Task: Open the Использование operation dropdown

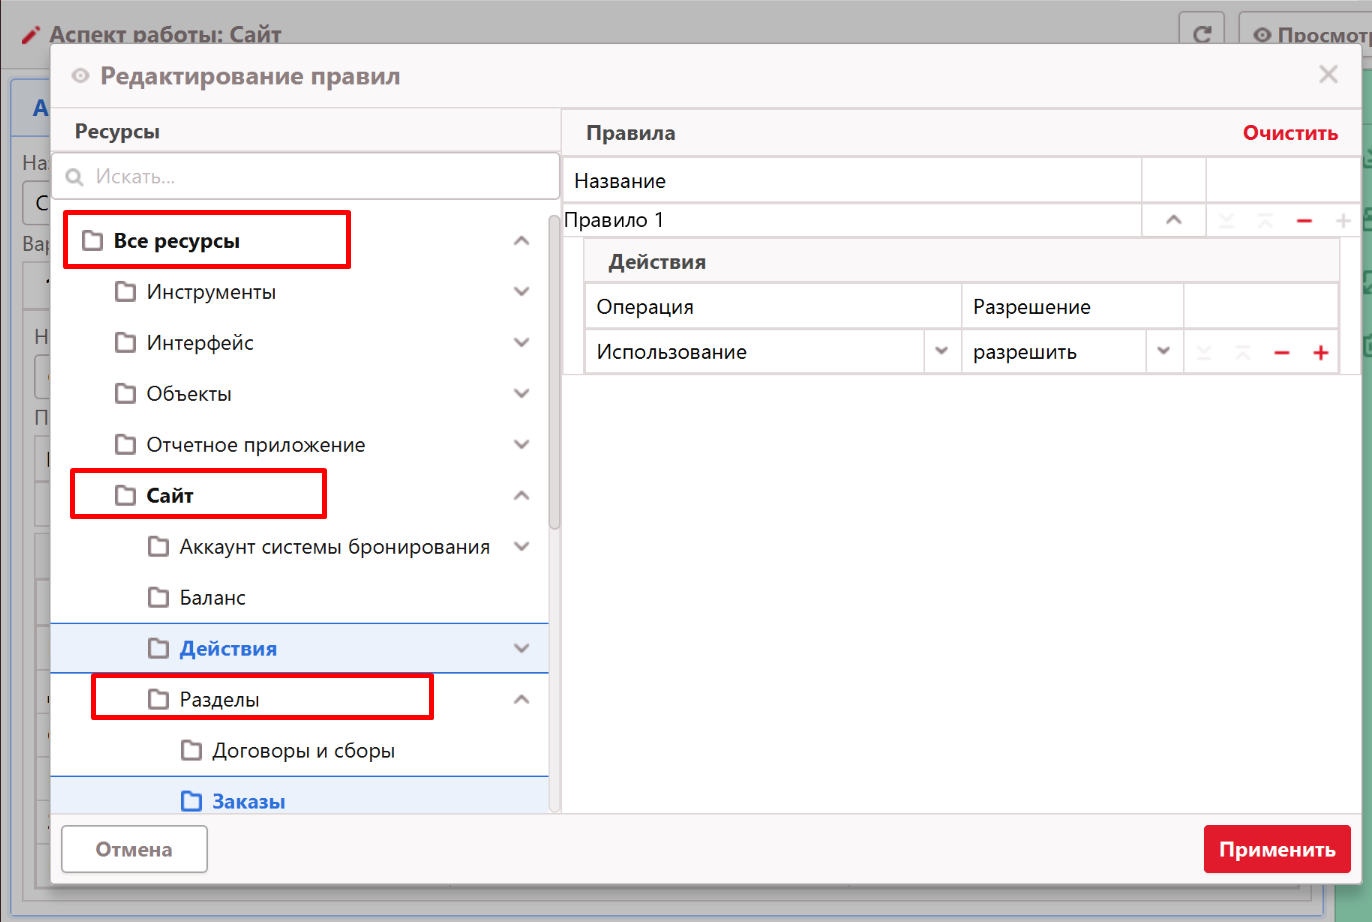Action: pos(941,352)
